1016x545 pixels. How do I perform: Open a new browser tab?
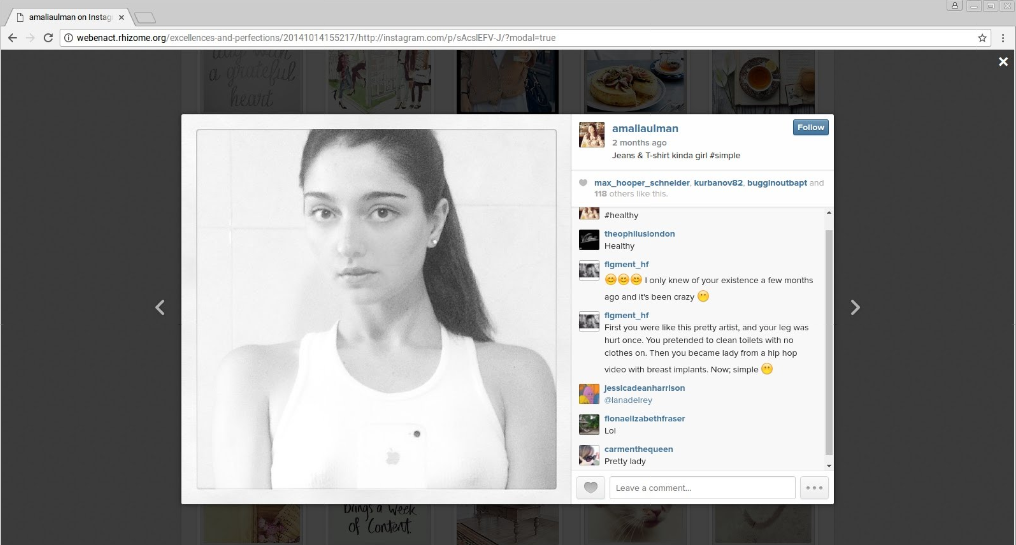click(144, 17)
